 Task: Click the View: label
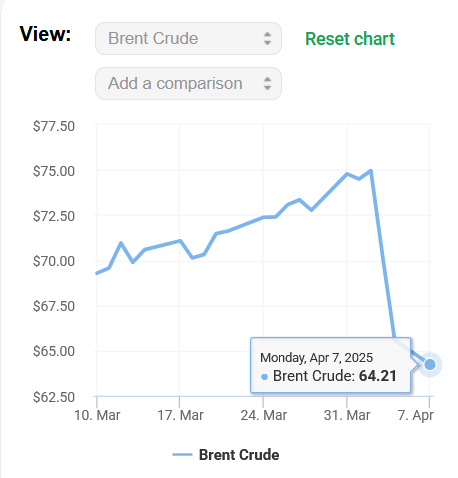(x=45, y=34)
